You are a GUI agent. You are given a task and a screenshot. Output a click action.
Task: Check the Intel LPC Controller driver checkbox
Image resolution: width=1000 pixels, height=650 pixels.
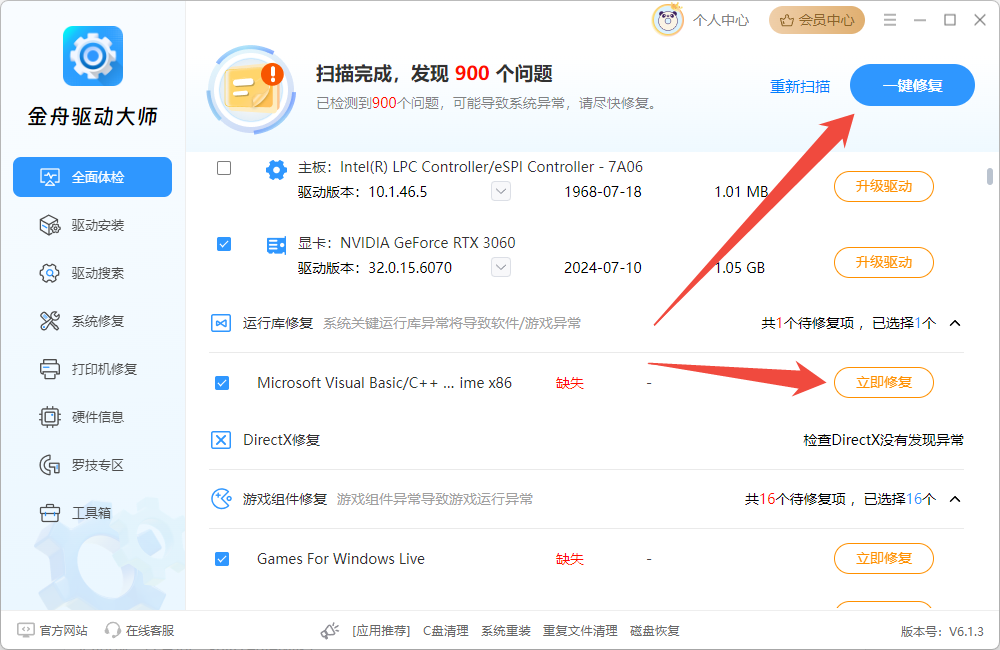click(x=224, y=168)
